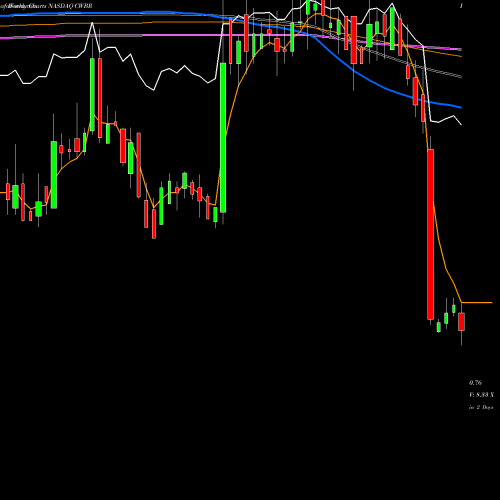Screen dimensions: 500x500
Task: Click the 'in 2 Days' label
Action: [481, 407]
